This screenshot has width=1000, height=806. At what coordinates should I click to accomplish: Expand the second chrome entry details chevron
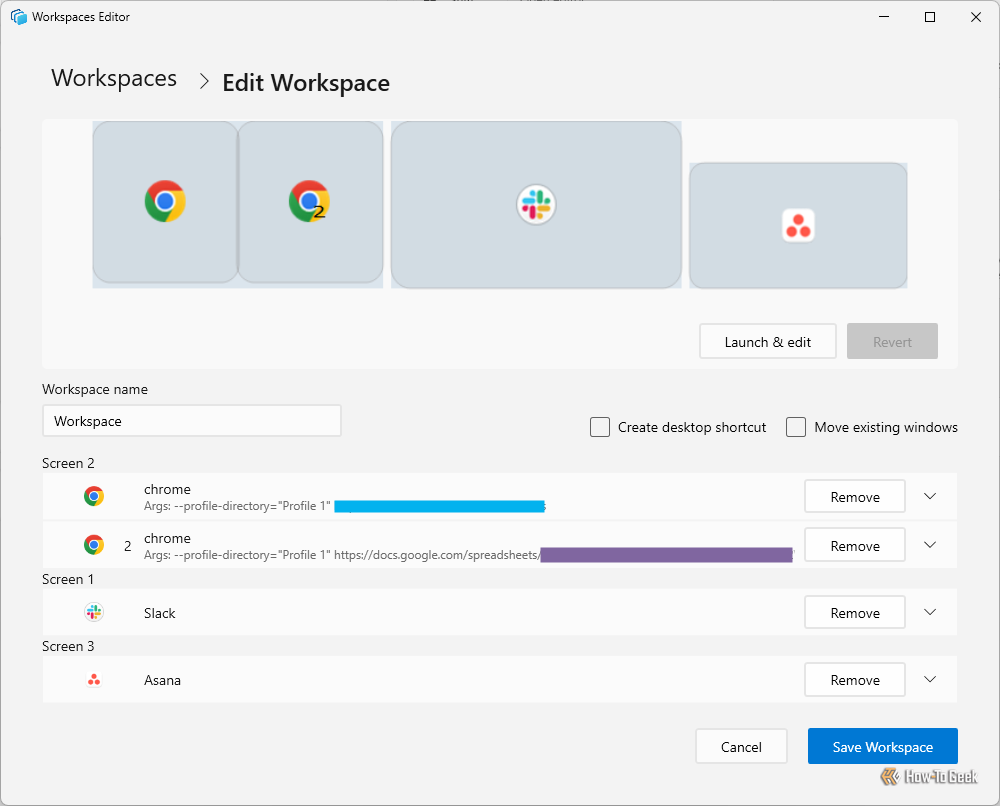pos(930,545)
